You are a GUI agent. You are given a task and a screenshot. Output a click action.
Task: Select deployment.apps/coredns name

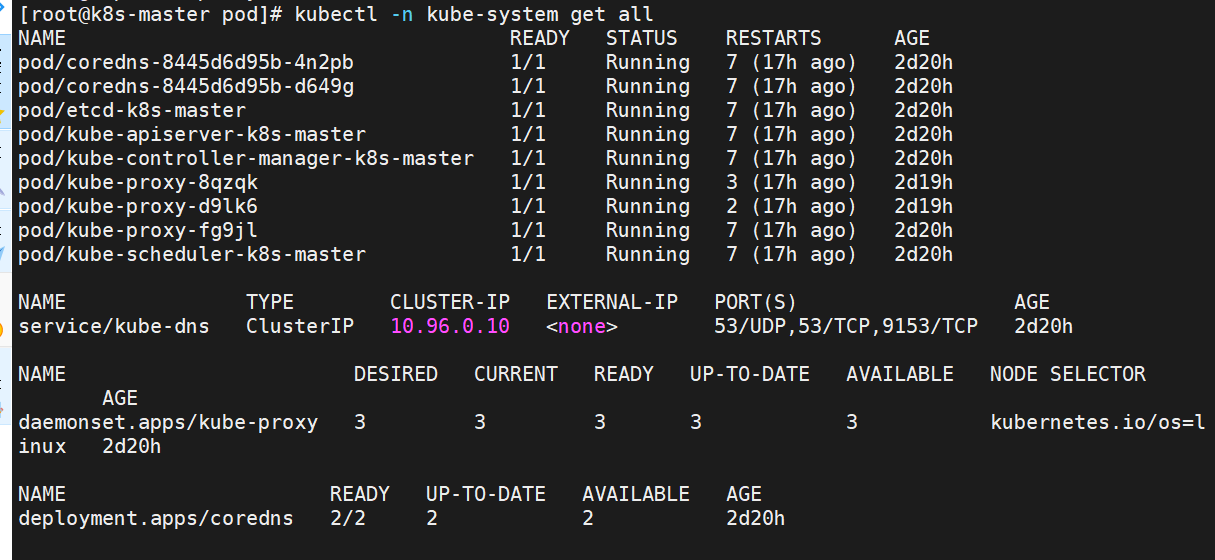point(156,518)
